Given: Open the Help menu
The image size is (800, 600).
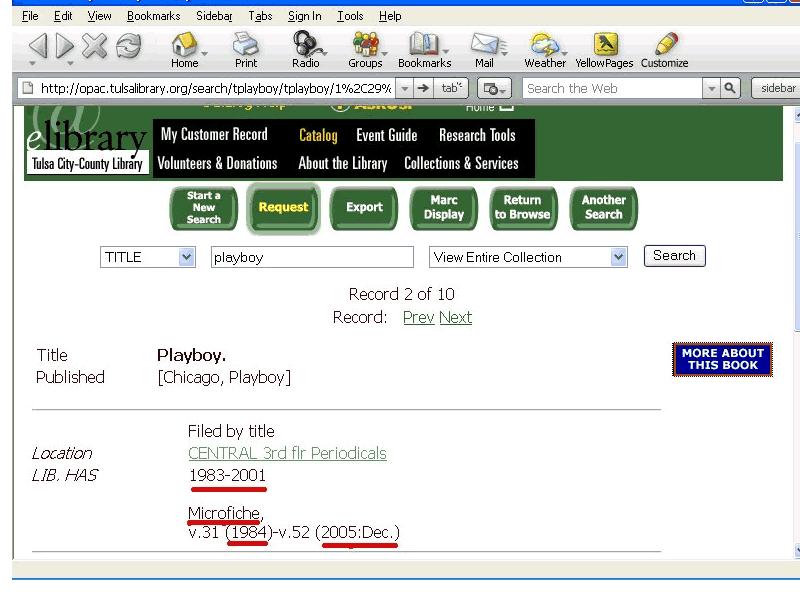Looking at the screenshot, I should [x=390, y=16].
